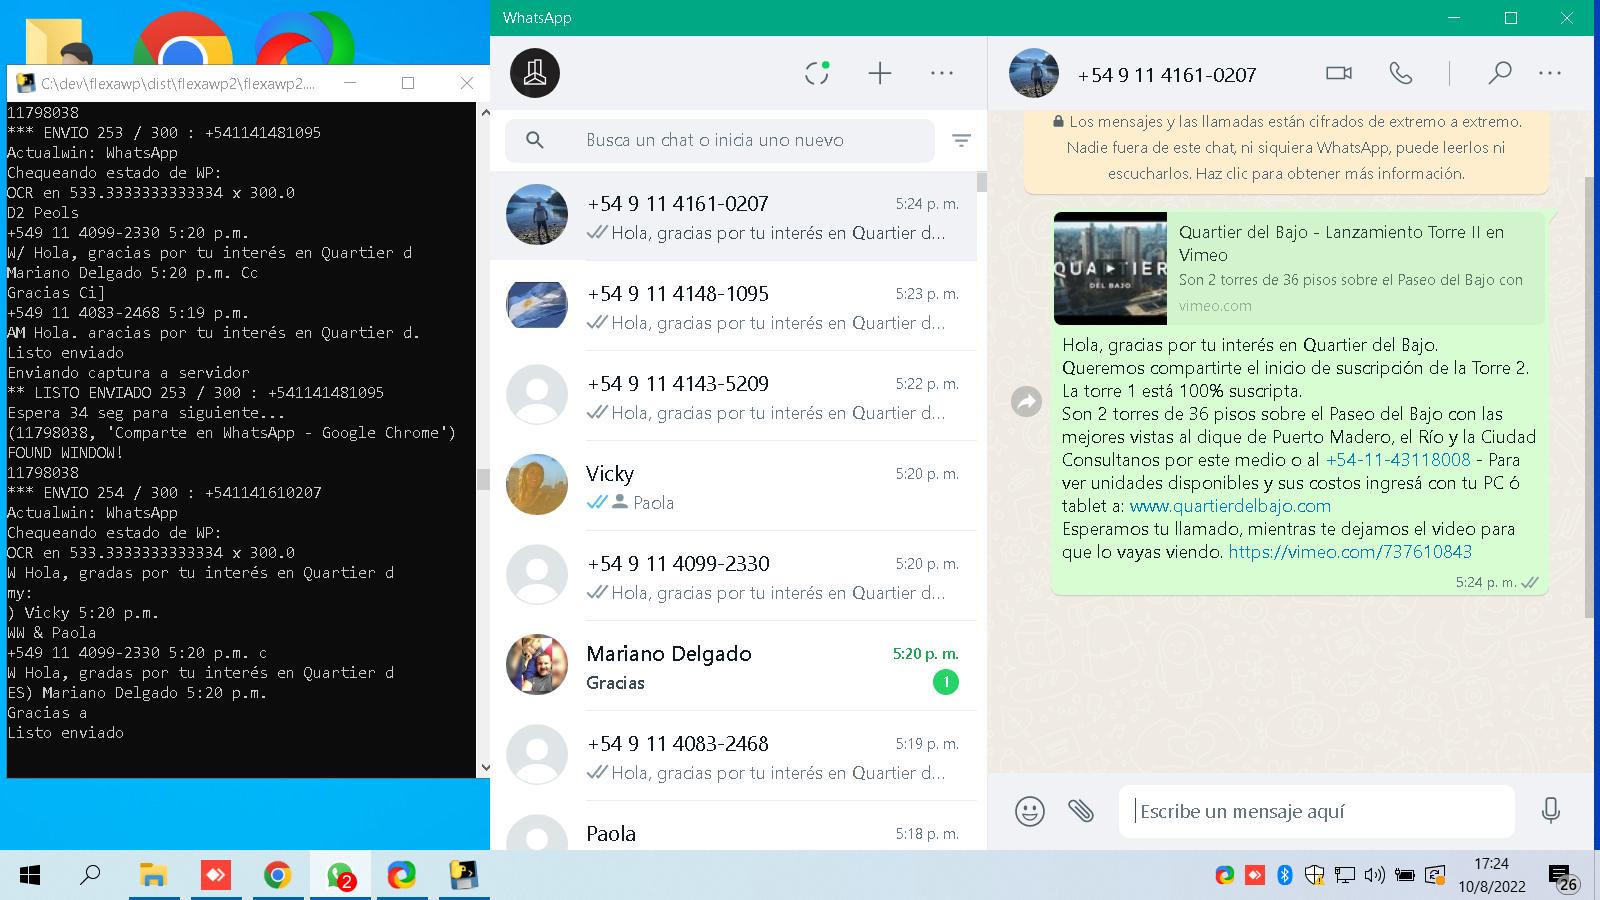The image size is (1600, 900).
Task: Click the console window title bar icon
Action: click(x=26, y=83)
